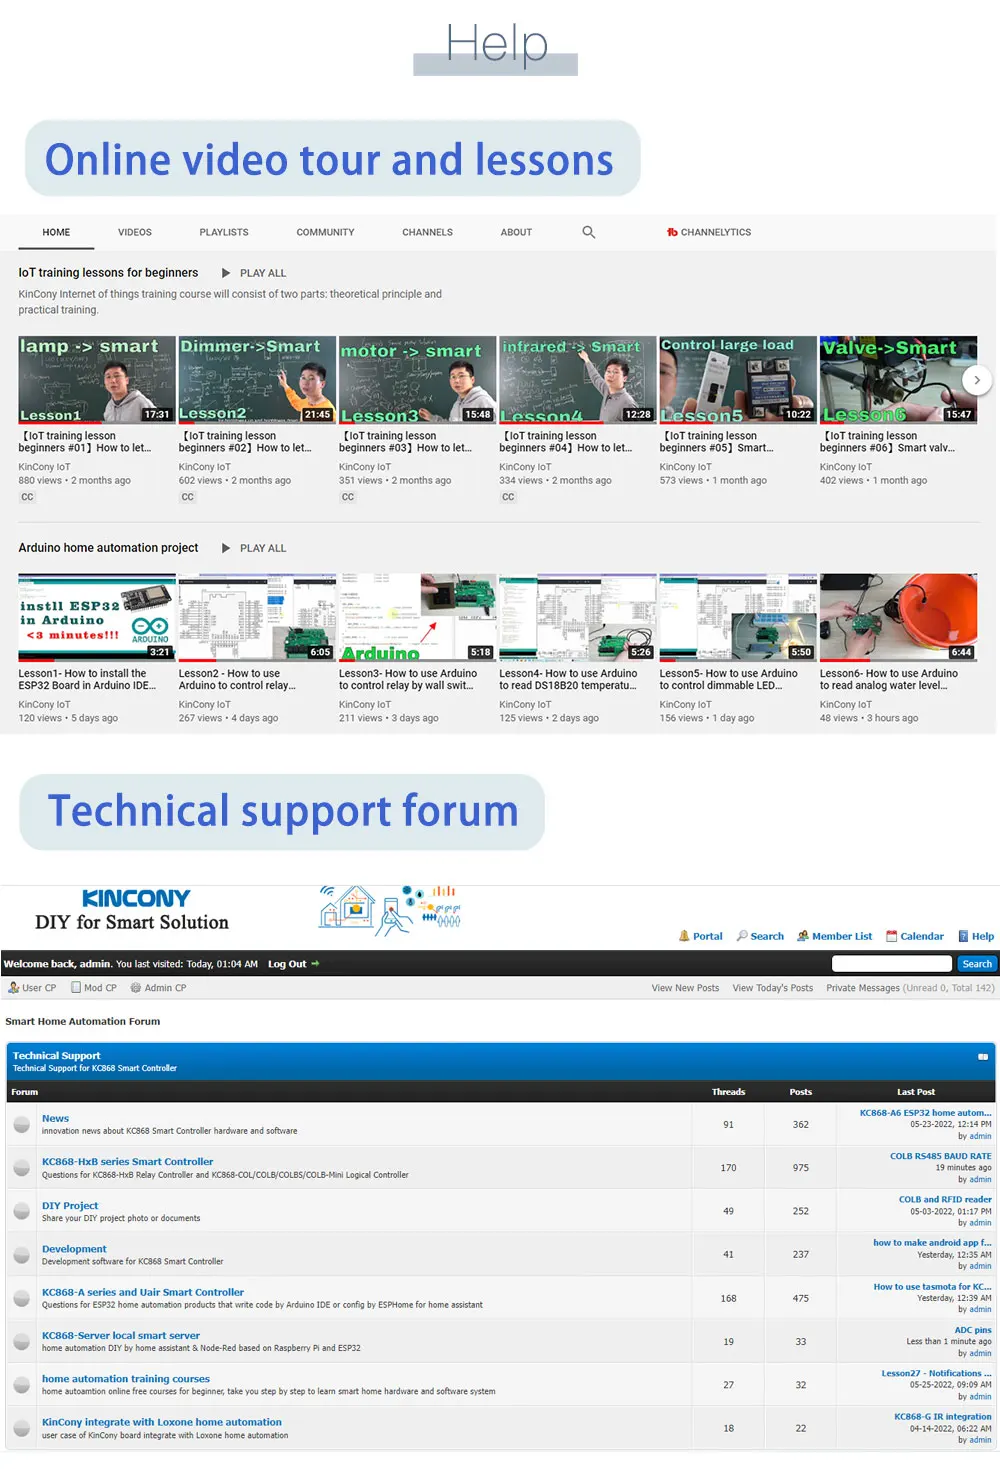This screenshot has width=1000, height=1469.
Task: Click the next arrow in lessons carousel
Action: pos(977,380)
